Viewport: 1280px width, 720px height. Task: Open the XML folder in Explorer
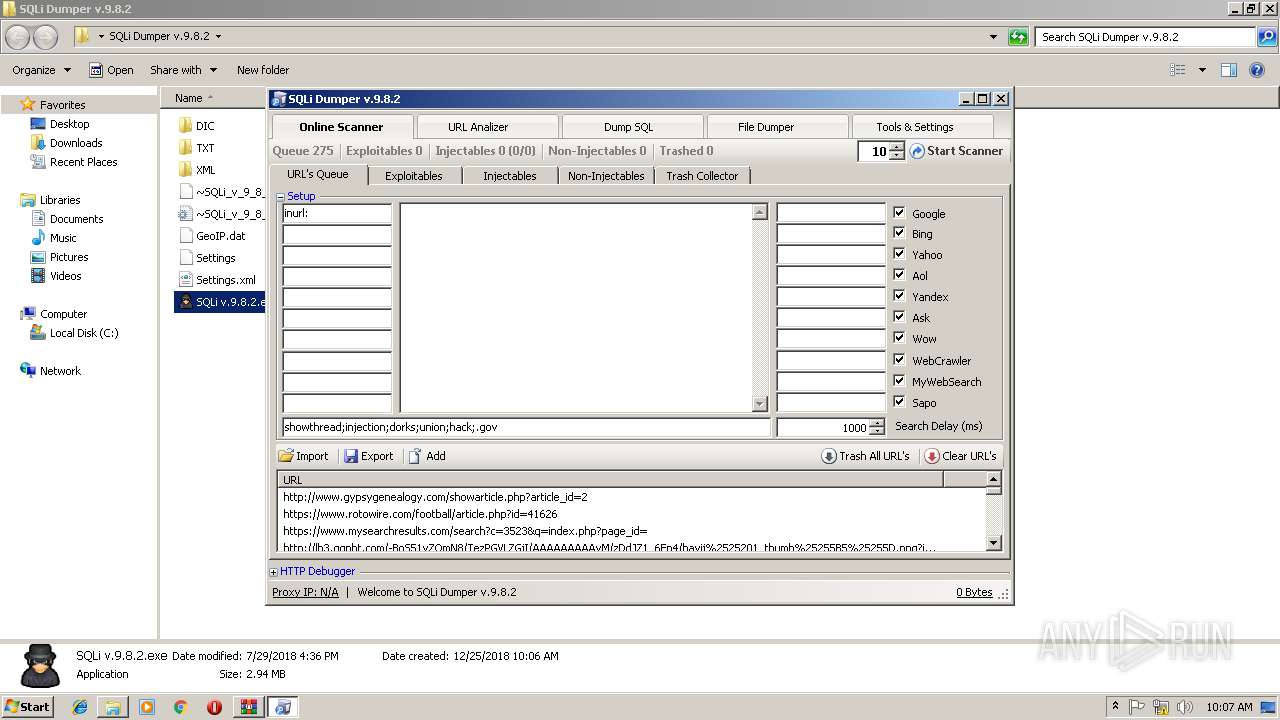point(196,170)
